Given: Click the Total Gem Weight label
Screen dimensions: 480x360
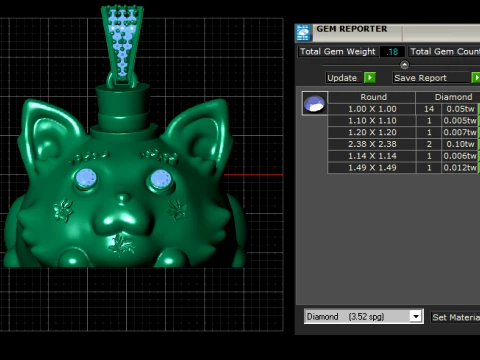Looking at the screenshot, I should (x=338, y=52).
